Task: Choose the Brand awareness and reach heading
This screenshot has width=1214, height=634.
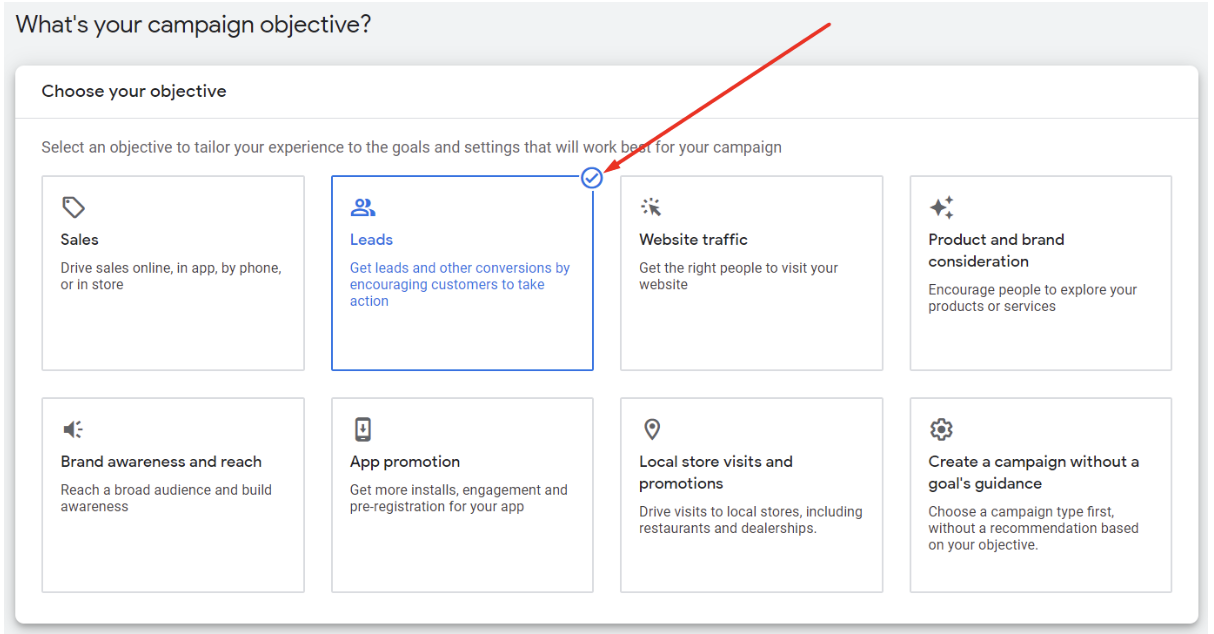Action: [x=161, y=461]
